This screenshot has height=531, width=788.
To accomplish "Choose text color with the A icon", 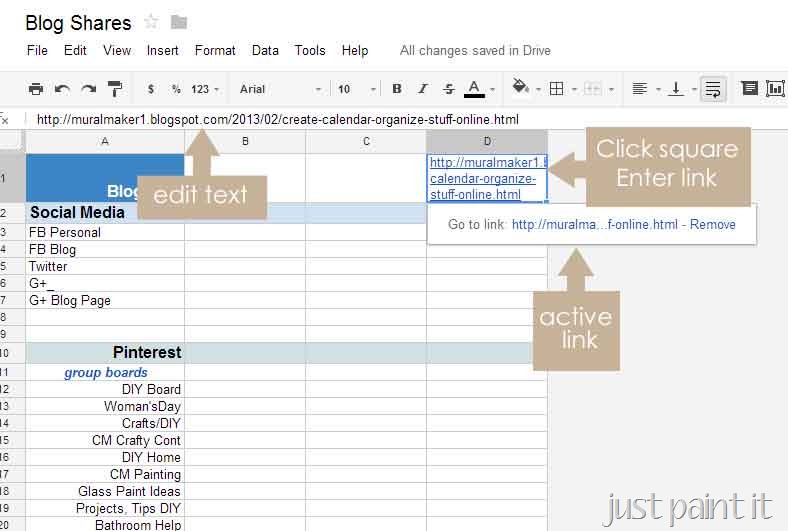I will tap(474, 89).
